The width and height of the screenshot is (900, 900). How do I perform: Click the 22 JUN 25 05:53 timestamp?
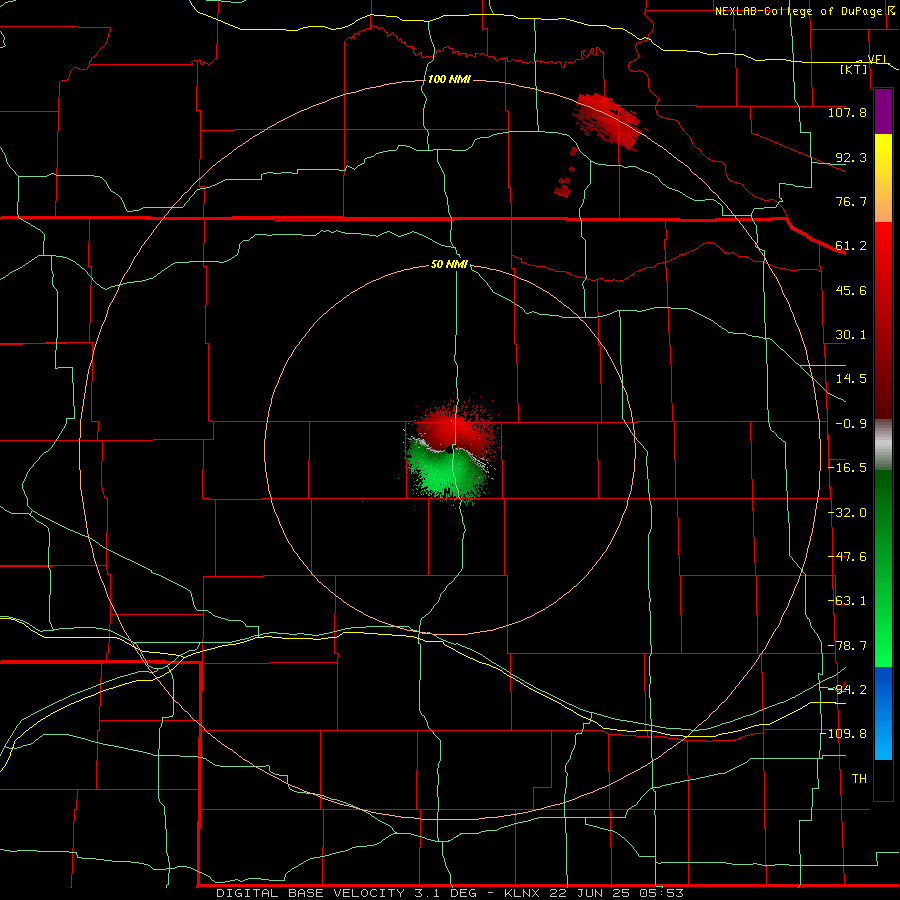point(617,893)
